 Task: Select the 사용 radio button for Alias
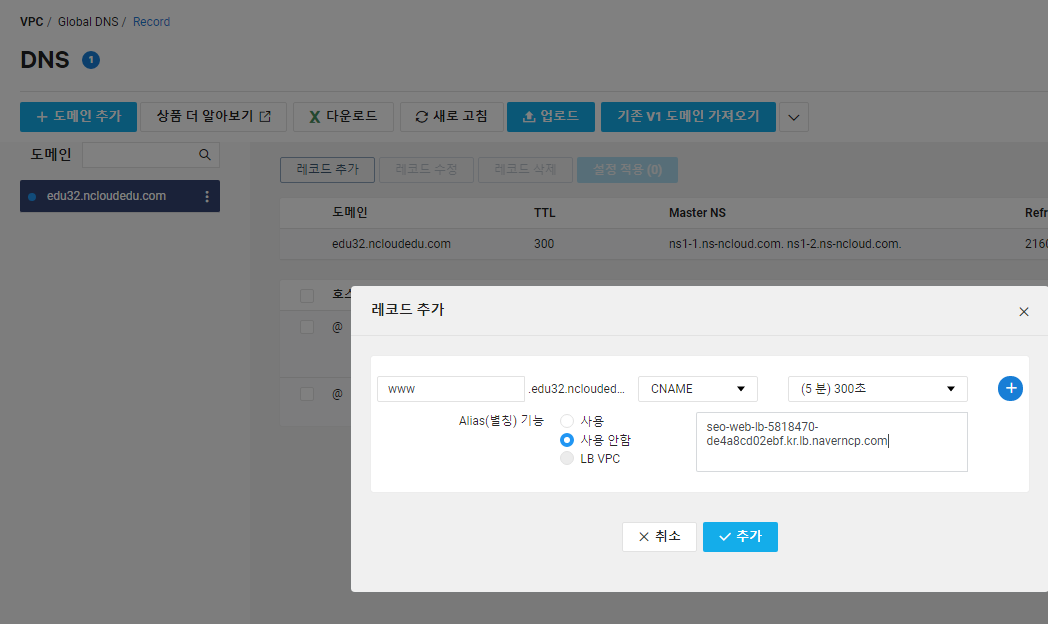567,421
